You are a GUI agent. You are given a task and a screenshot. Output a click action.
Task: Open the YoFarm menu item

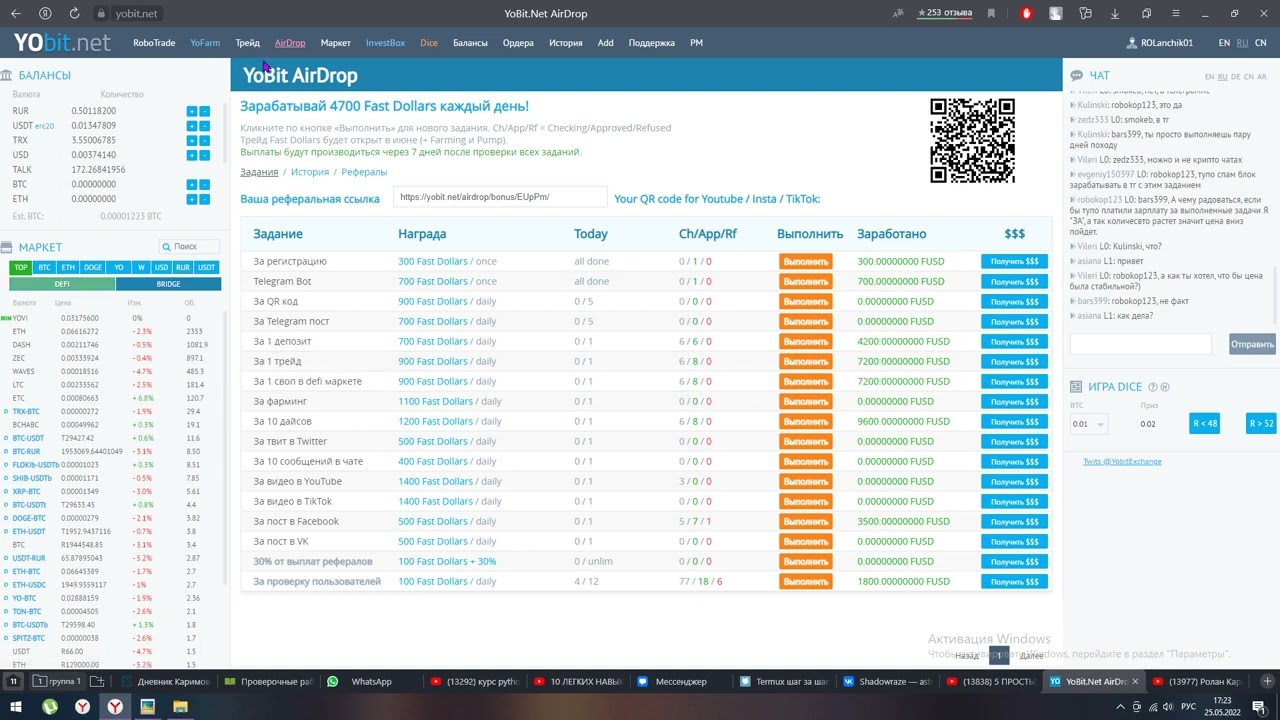click(x=205, y=43)
